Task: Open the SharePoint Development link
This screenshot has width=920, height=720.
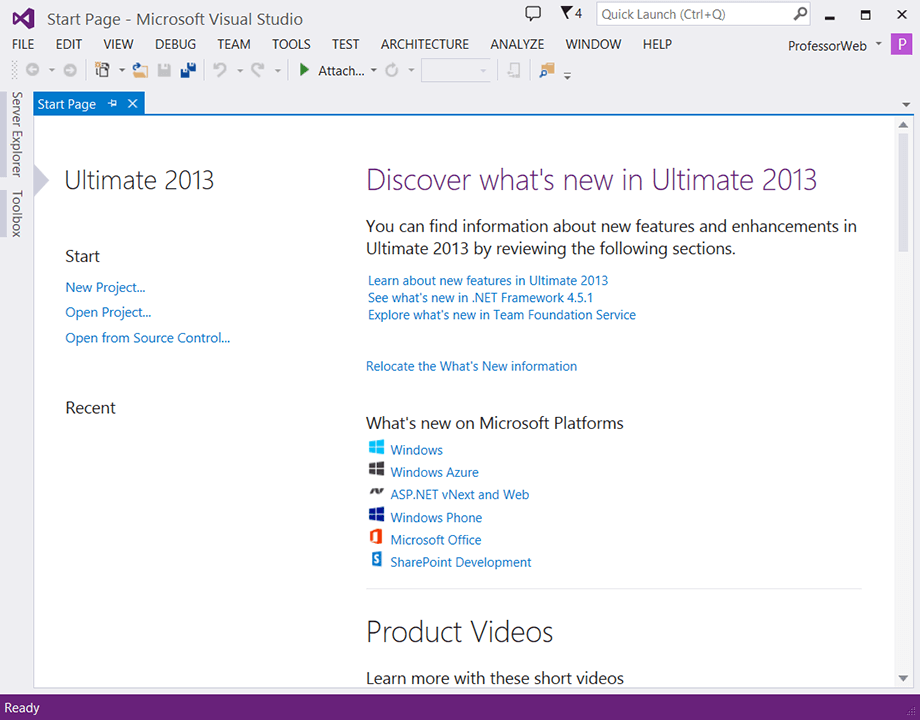Action: 461,562
